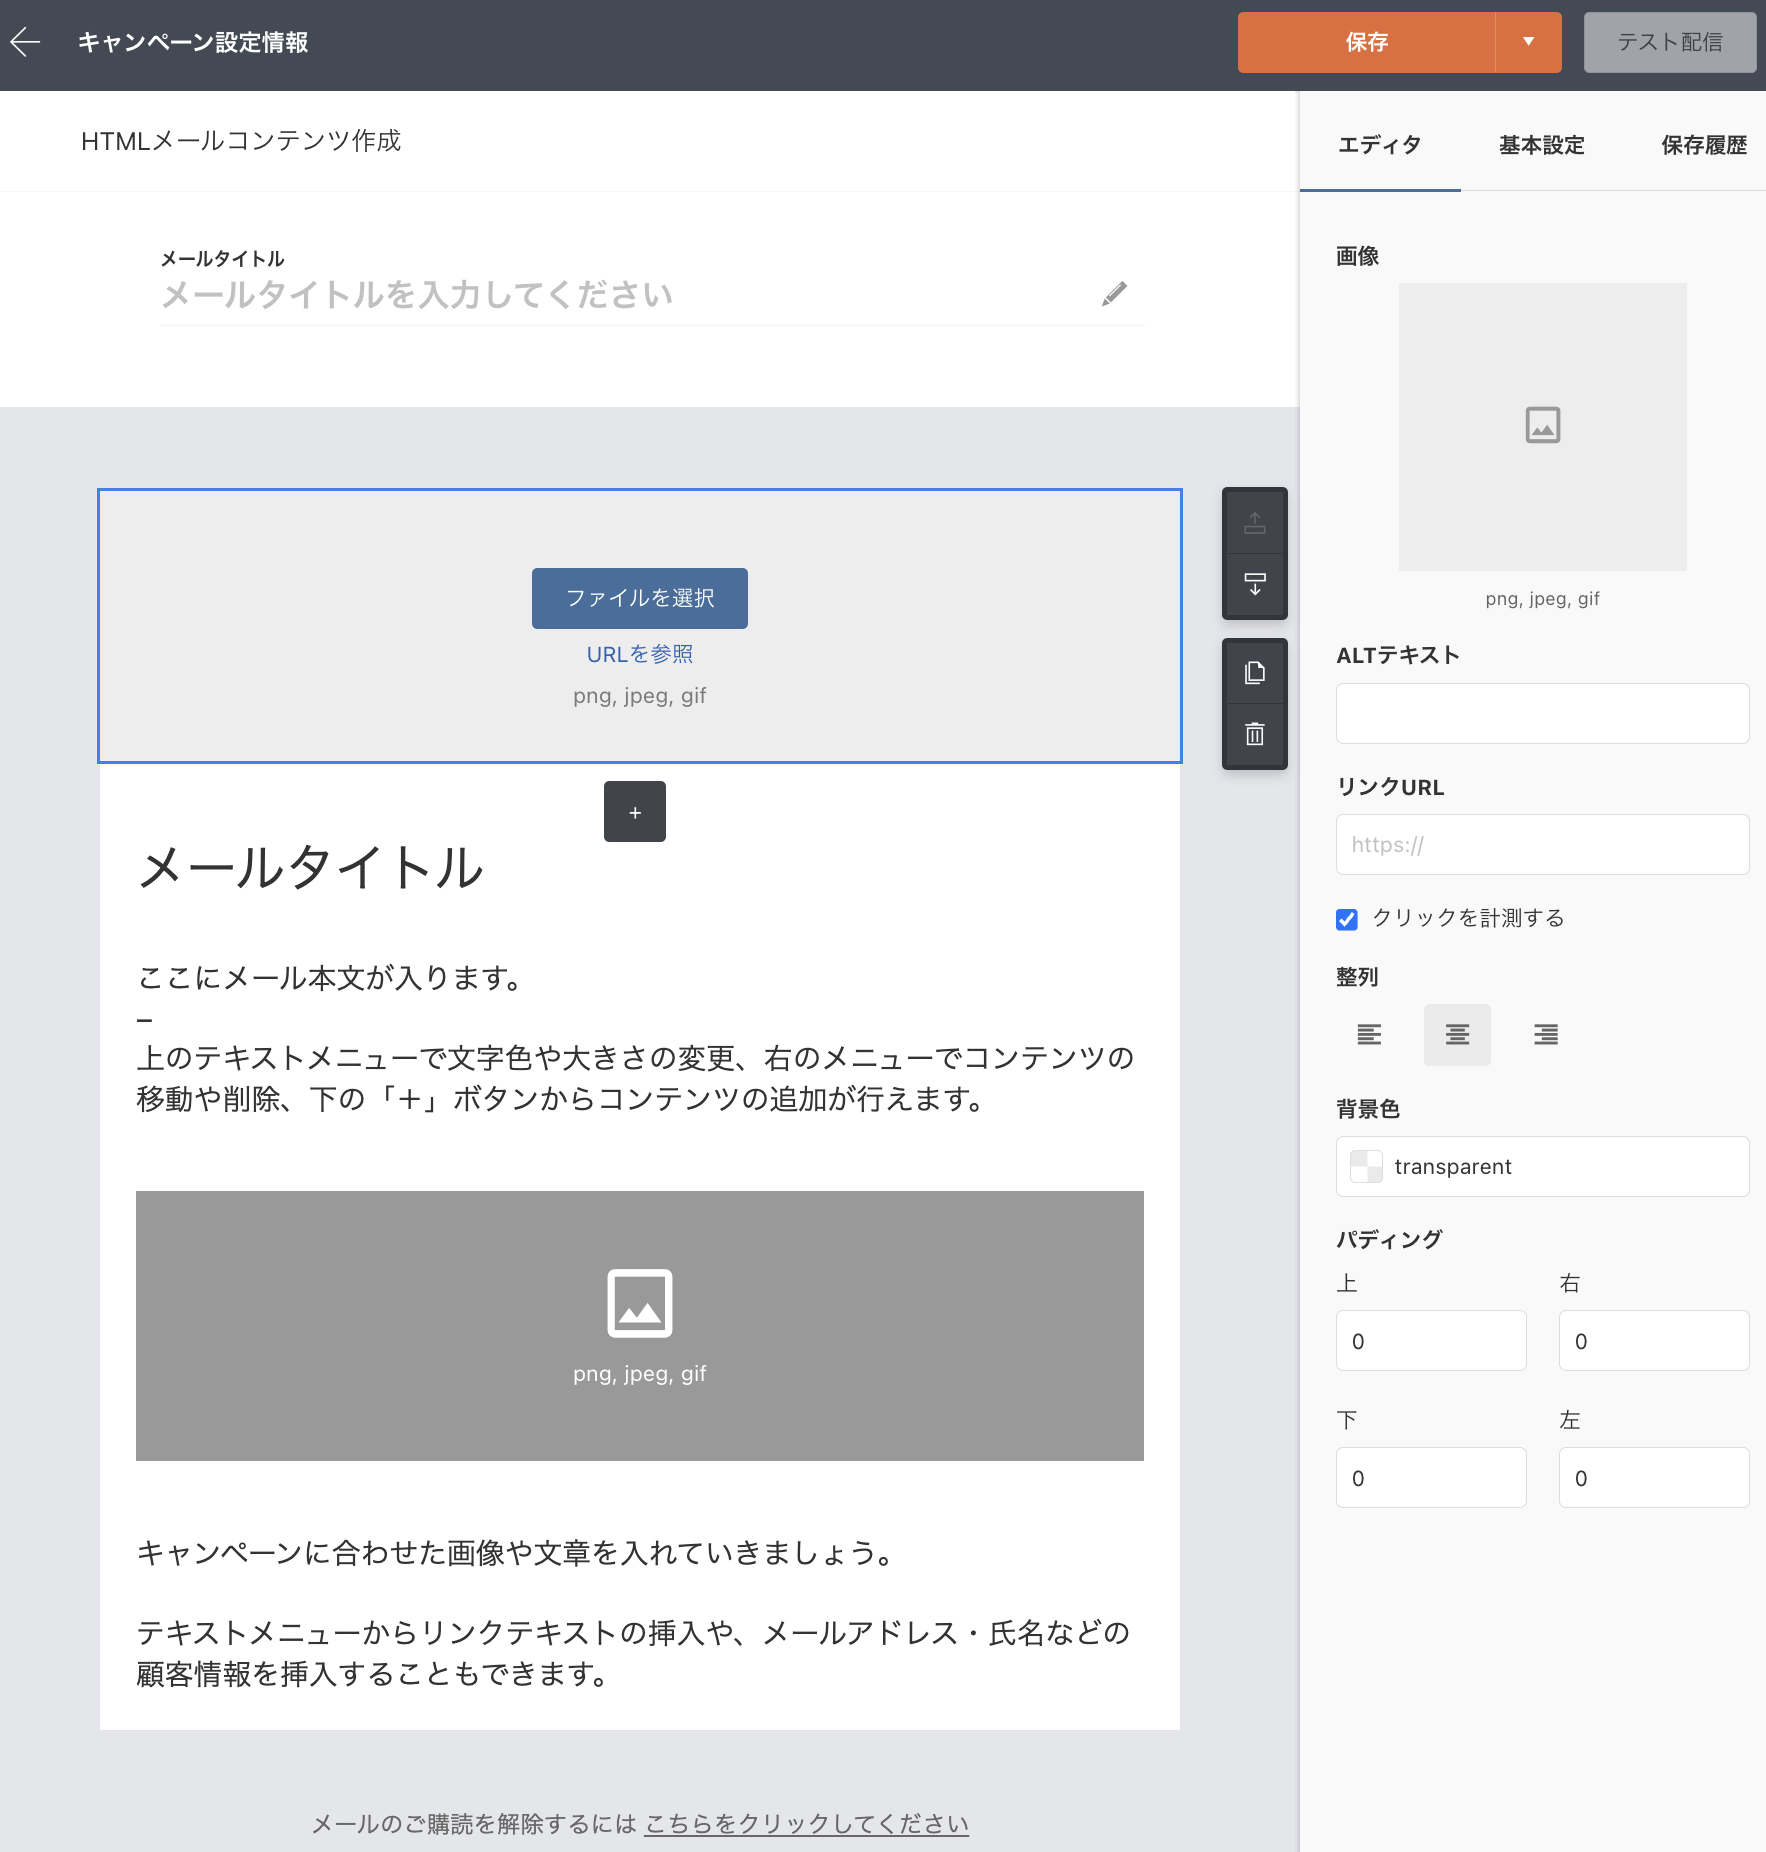The image size is (1766, 1852).
Task: Select the エディタ tab
Action: (1378, 145)
